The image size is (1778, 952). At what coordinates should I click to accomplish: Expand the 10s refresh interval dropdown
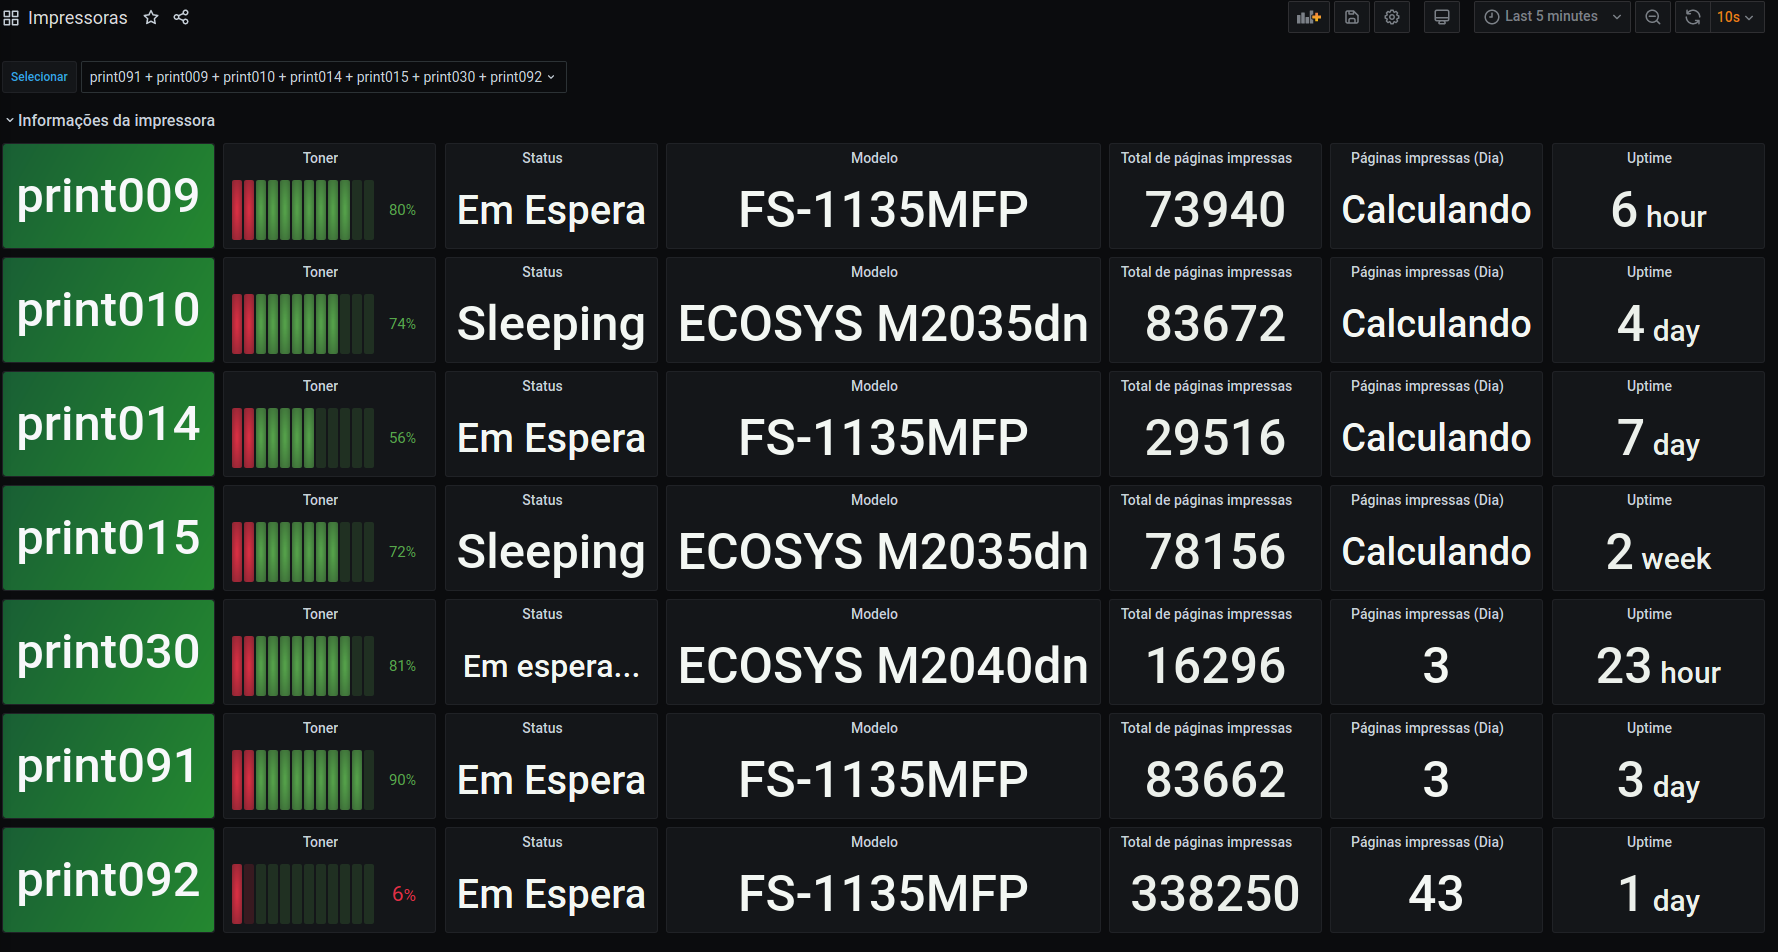click(x=1736, y=17)
